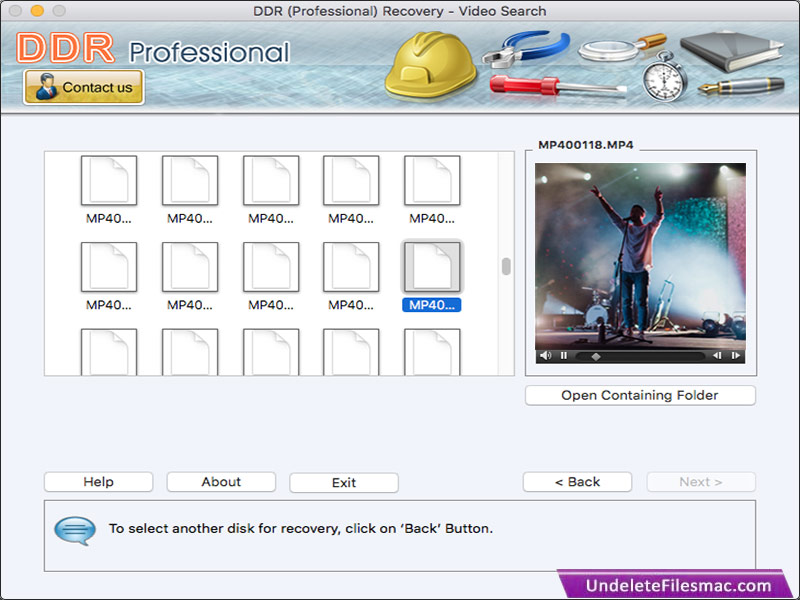Open Containing Folder of the video
This screenshot has width=800, height=600.
click(x=640, y=395)
